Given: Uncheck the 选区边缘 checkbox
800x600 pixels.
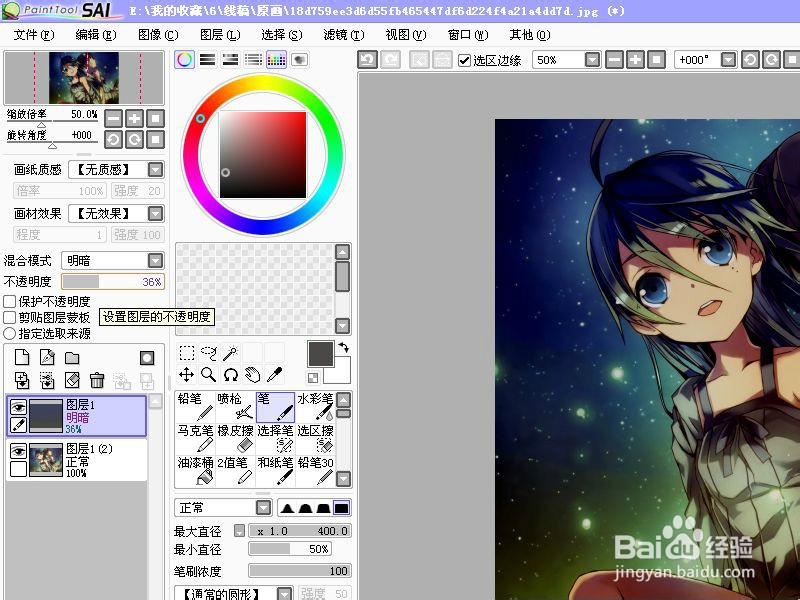Looking at the screenshot, I should (464, 61).
